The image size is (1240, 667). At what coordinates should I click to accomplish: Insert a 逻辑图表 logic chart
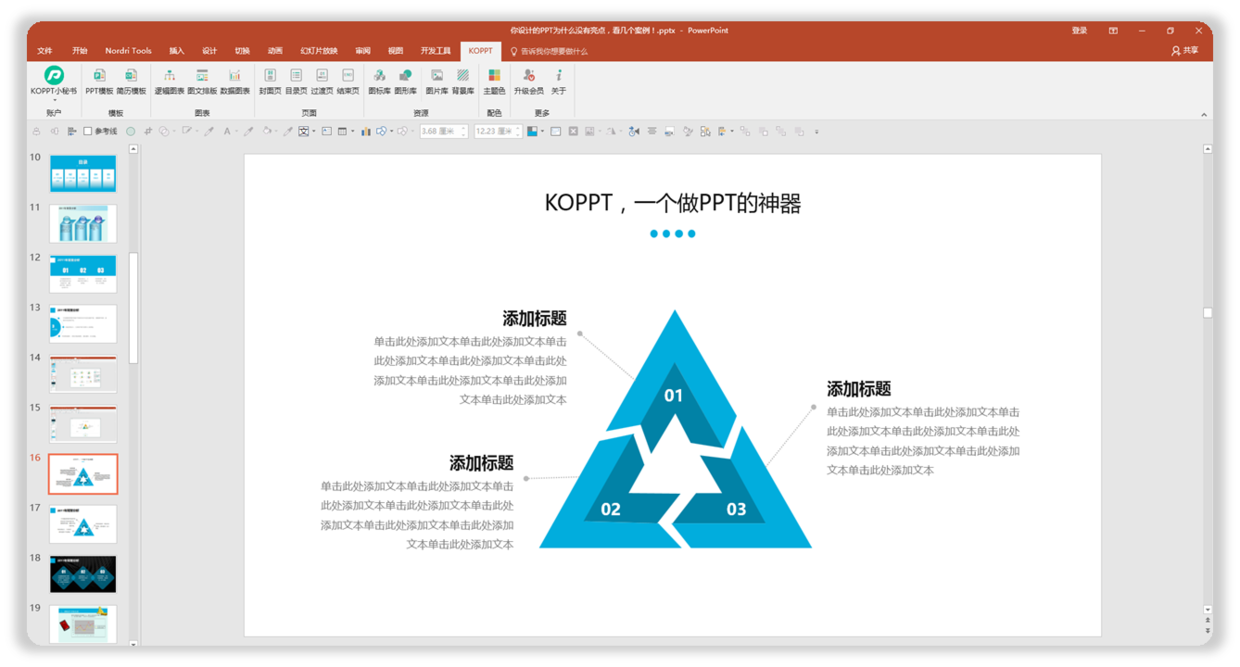(x=169, y=82)
